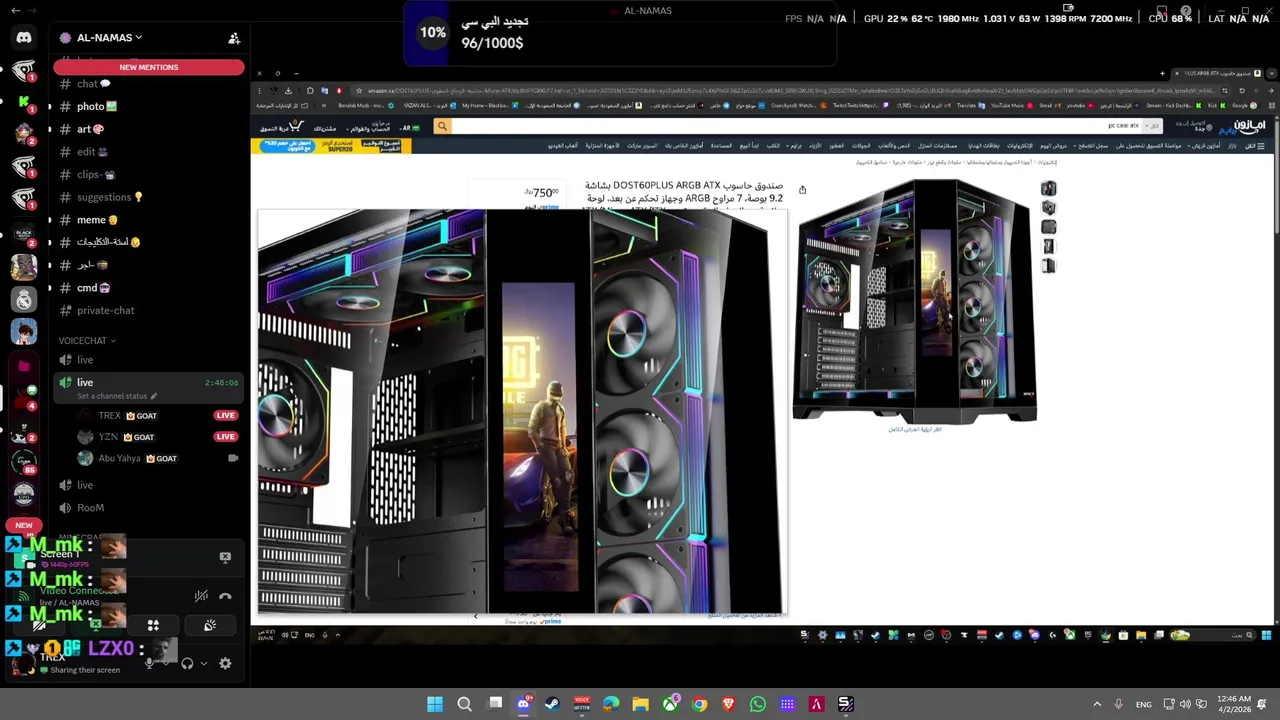Image resolution: width=1280 pixels, height=720 pixels.
Task: Open Steam from the taskbar
Action: [x=552, y=704]
